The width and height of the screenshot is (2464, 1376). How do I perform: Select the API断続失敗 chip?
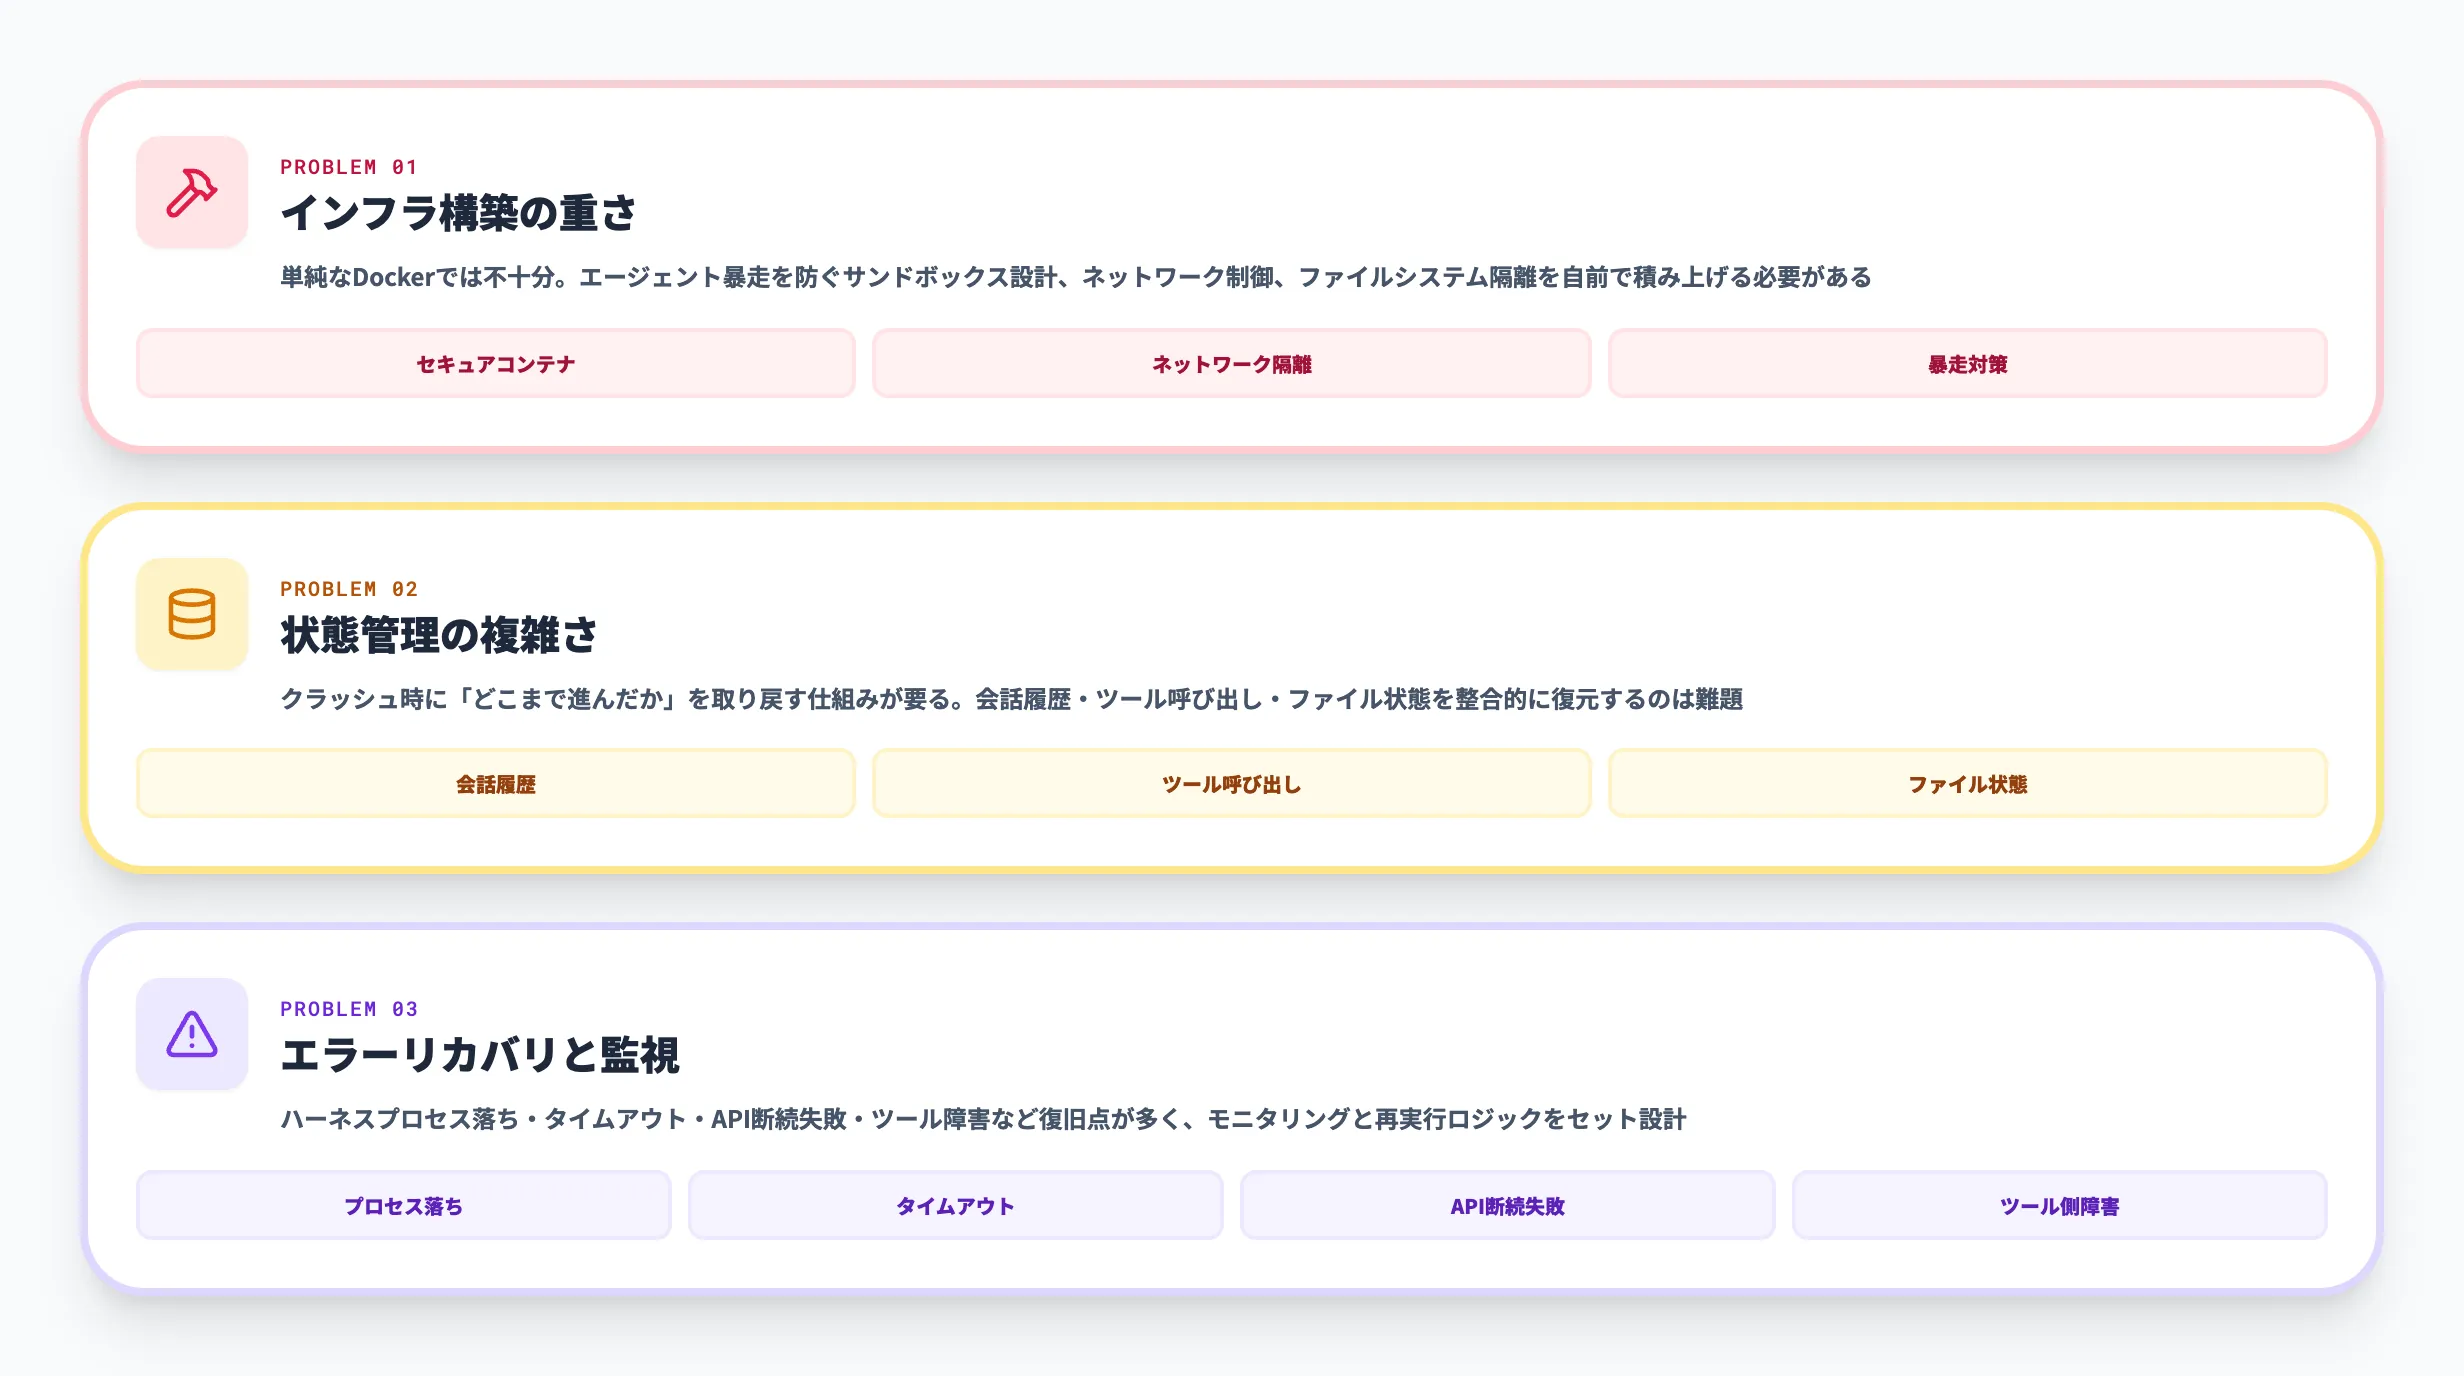click(x=1507, y=1205)
